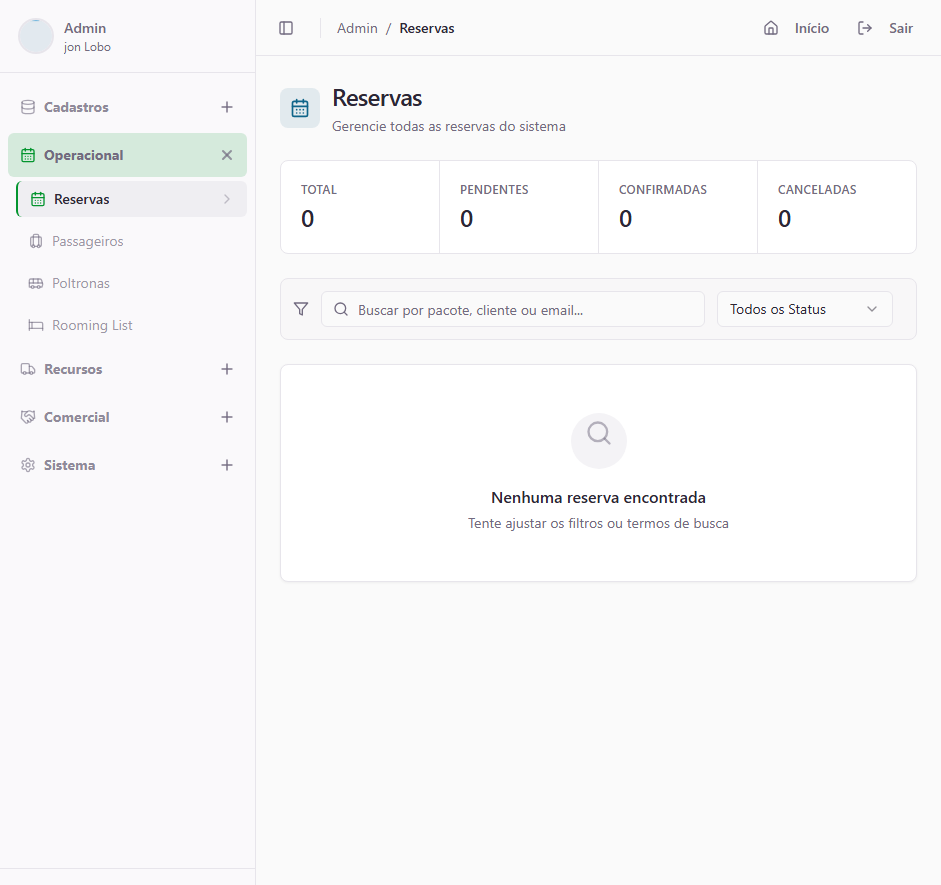The width and height of the screenshot is (941, 885).
Task: Click the home icon beside Início
Action: point(771,28)
